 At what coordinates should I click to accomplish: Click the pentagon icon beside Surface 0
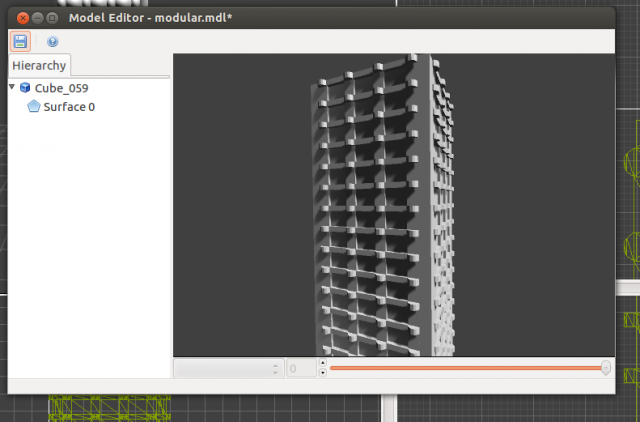coord(34,106)
